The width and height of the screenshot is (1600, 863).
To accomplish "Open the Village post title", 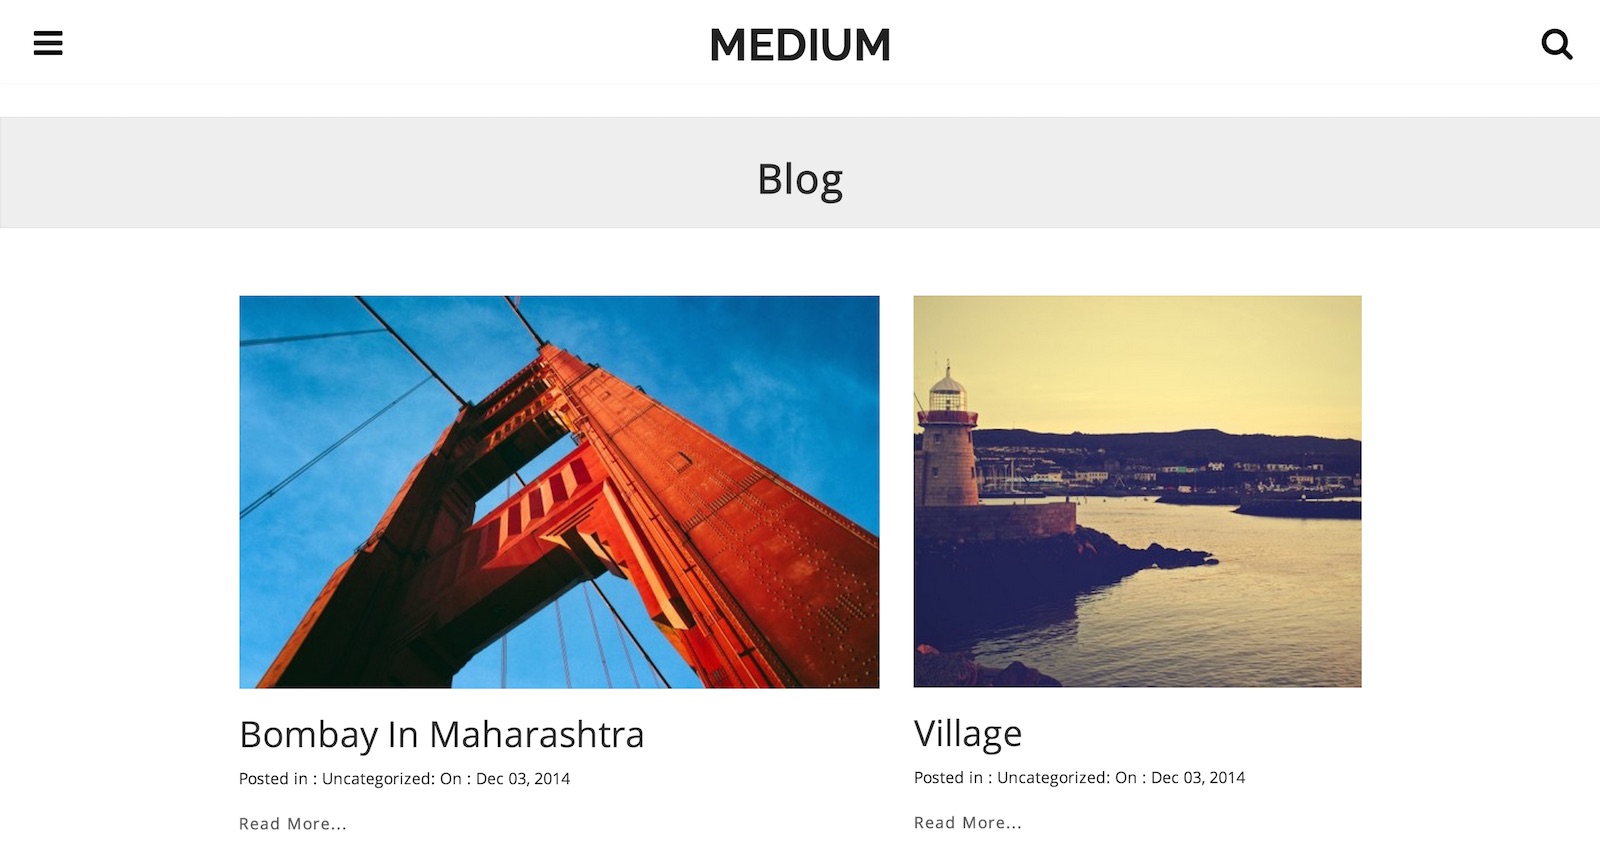I will point(968,734).
